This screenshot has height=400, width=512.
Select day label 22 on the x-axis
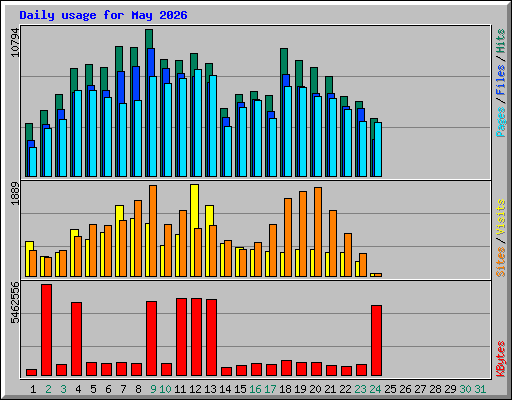[x=345, y=389]
